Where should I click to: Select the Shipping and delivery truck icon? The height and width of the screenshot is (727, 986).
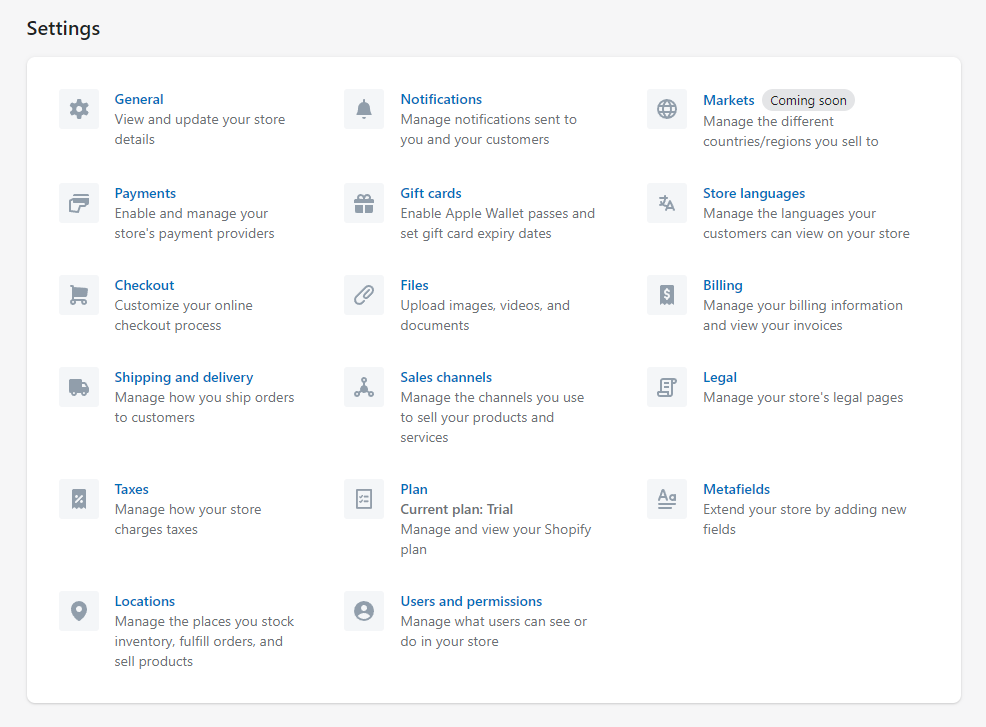[x=79, y=387]
